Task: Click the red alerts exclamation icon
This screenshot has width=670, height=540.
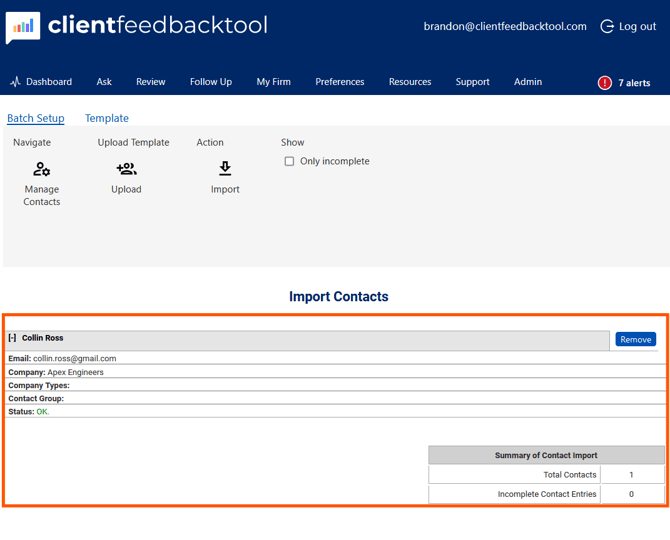Action: [605, 82]
